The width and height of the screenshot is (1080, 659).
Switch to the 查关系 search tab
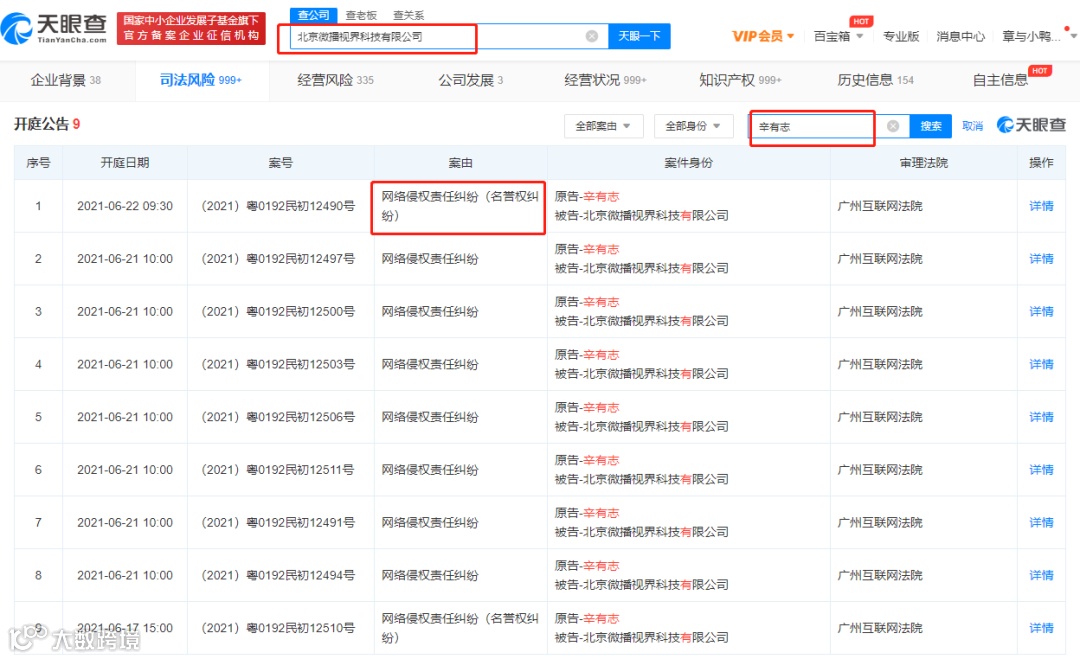[x=408, y=15]
